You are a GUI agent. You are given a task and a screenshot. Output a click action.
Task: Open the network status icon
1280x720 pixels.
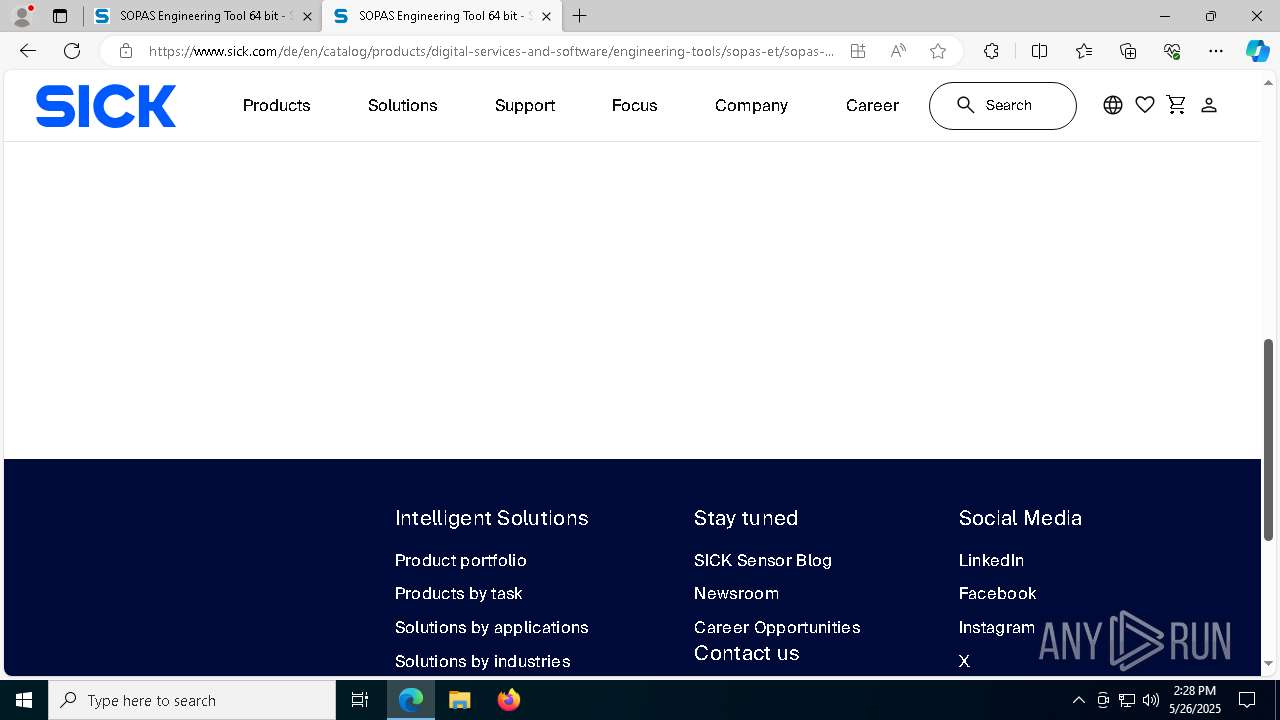(x=1127, y=700)
